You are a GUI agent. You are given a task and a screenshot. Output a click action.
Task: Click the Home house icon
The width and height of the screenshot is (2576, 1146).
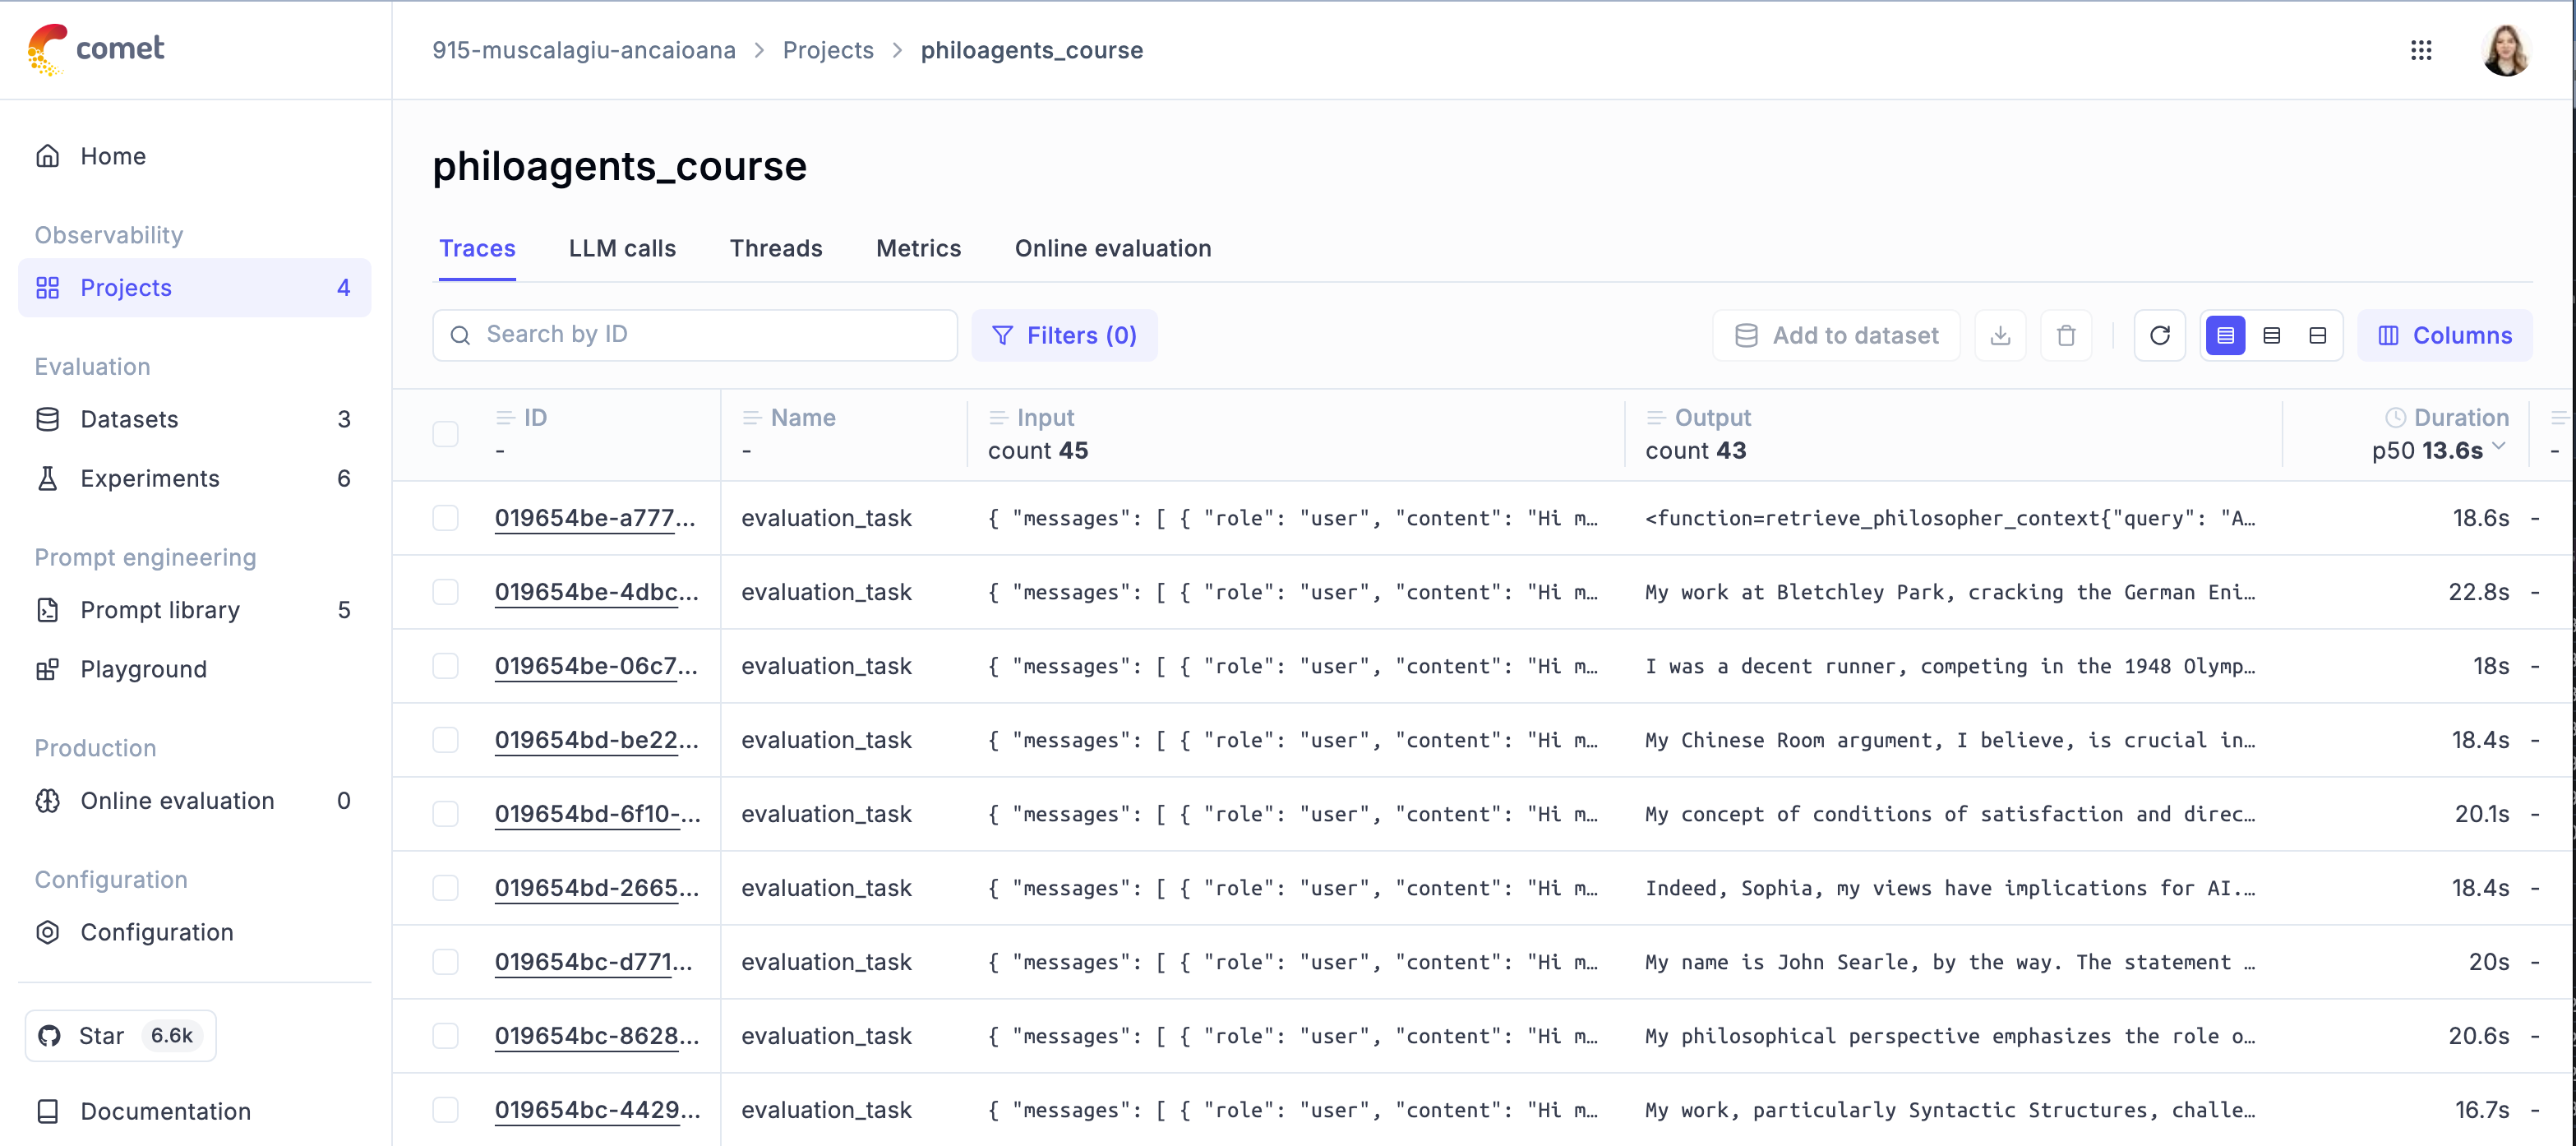[x=48, y=156]
